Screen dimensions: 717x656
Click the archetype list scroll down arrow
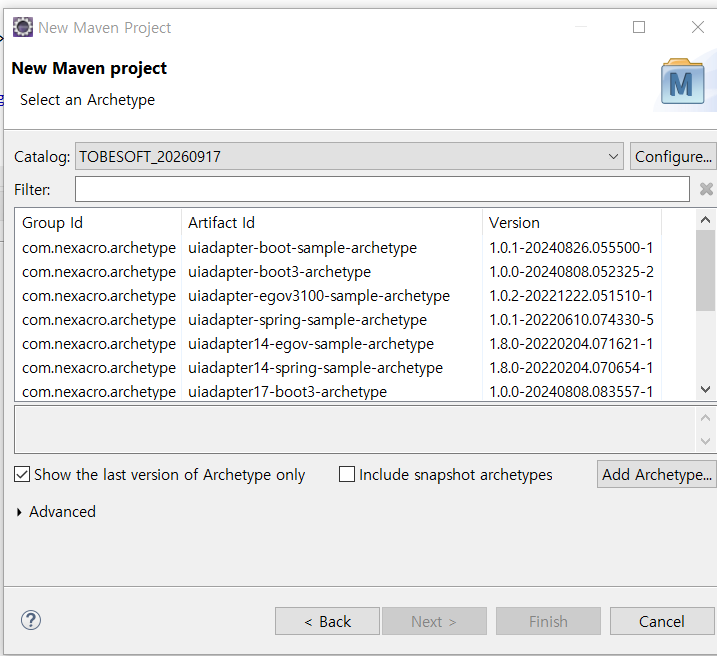705,389
